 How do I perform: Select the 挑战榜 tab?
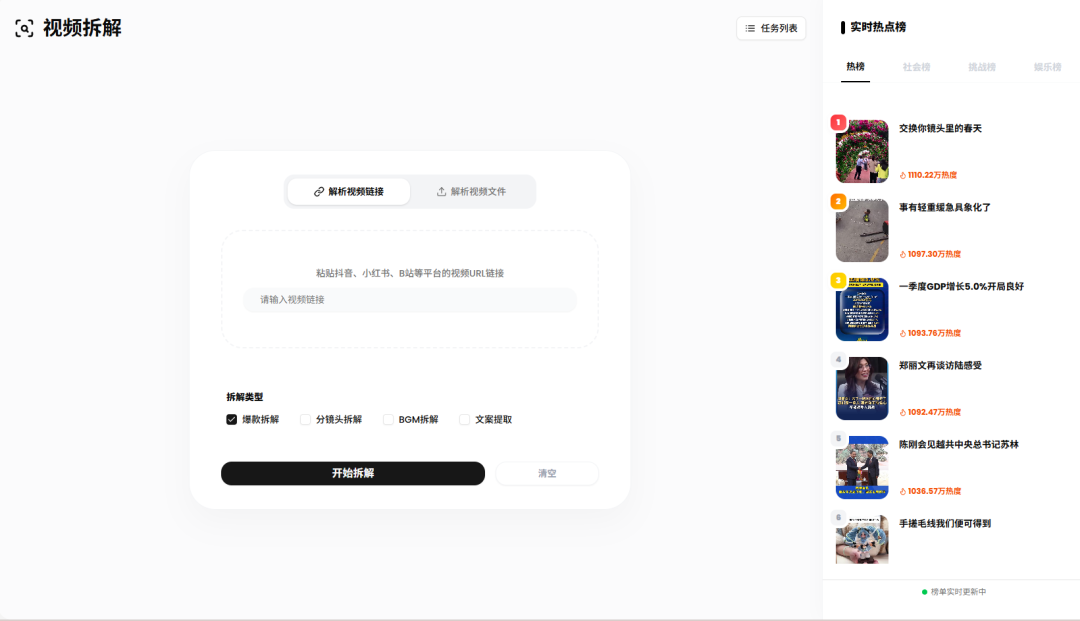click(x=982, y=67)
